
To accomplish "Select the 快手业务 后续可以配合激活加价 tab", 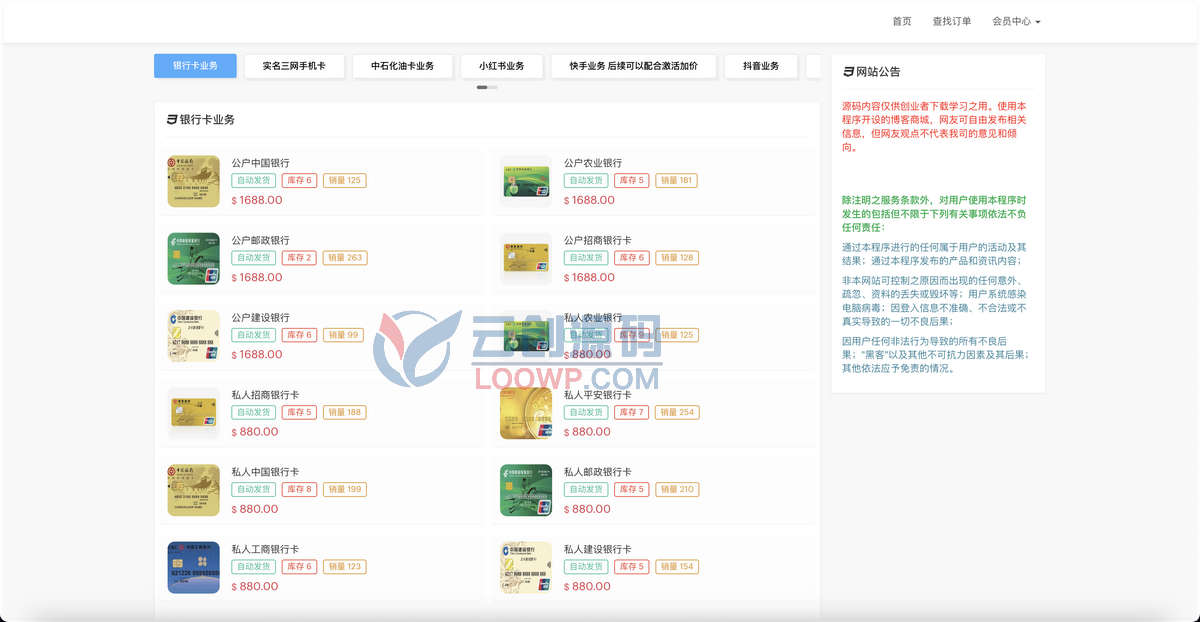I will (634, 66).
